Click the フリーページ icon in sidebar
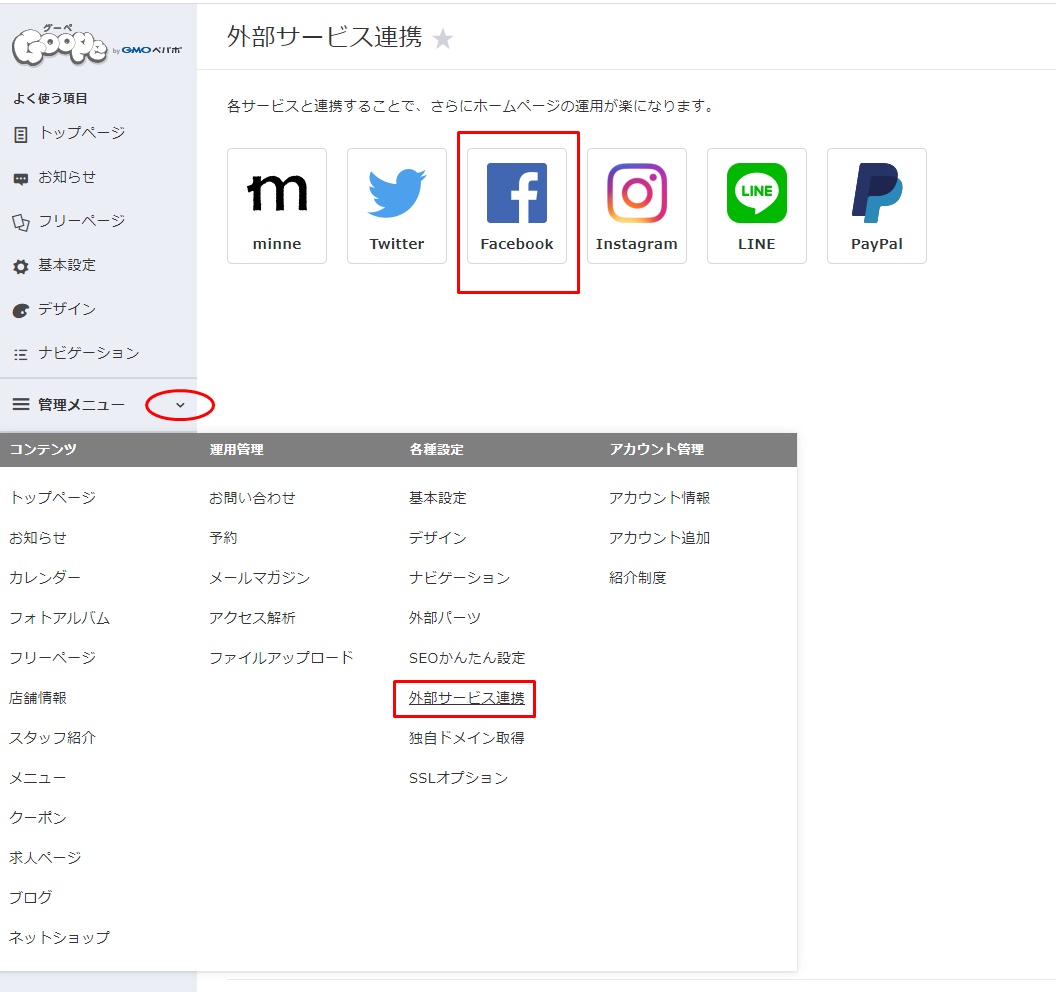This screenshot has width=1056, height=992. click(21, 223)
